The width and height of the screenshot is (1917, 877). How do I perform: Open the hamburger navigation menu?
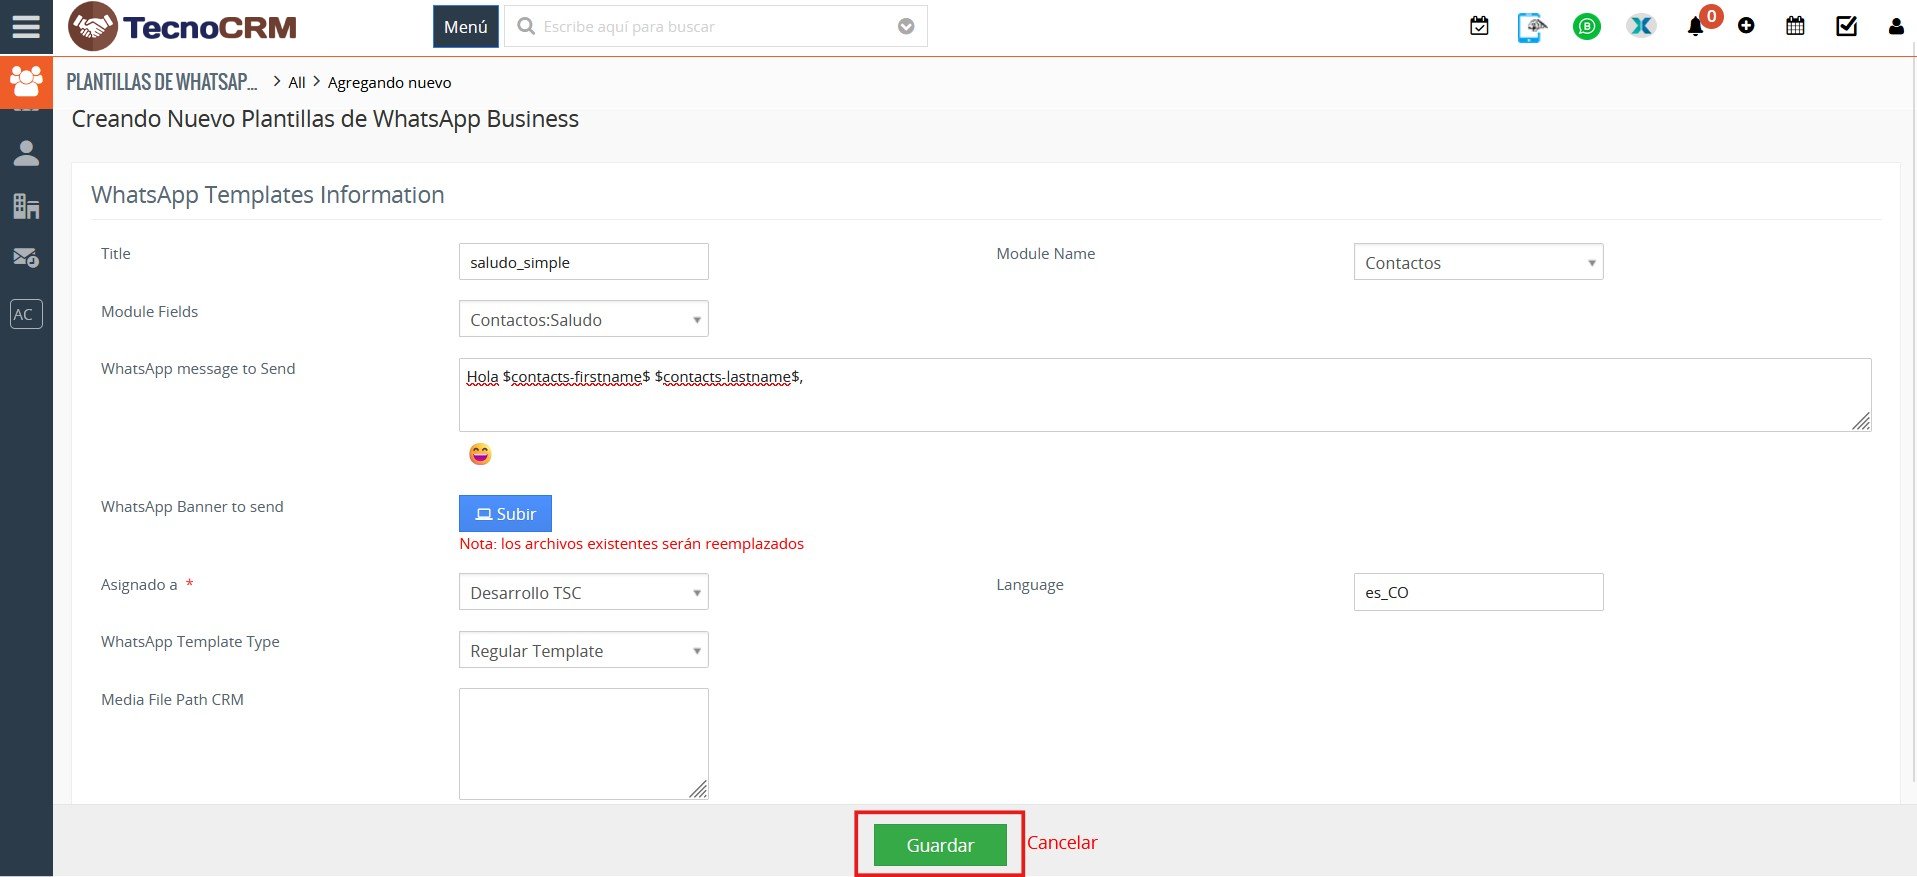(x=26, y=27)
